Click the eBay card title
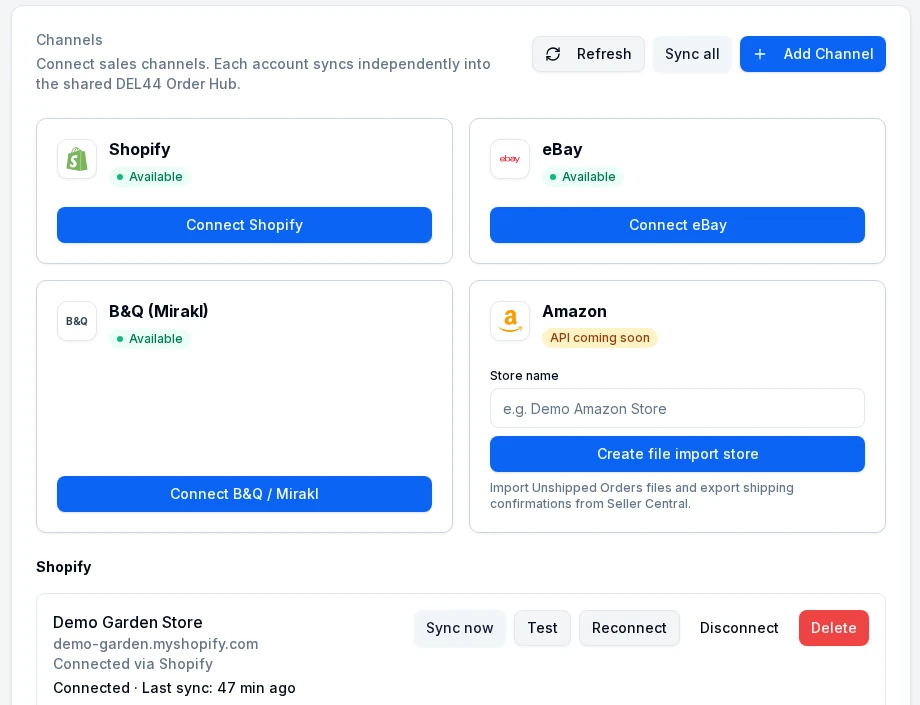920x705 pixels. pos(562,150)
